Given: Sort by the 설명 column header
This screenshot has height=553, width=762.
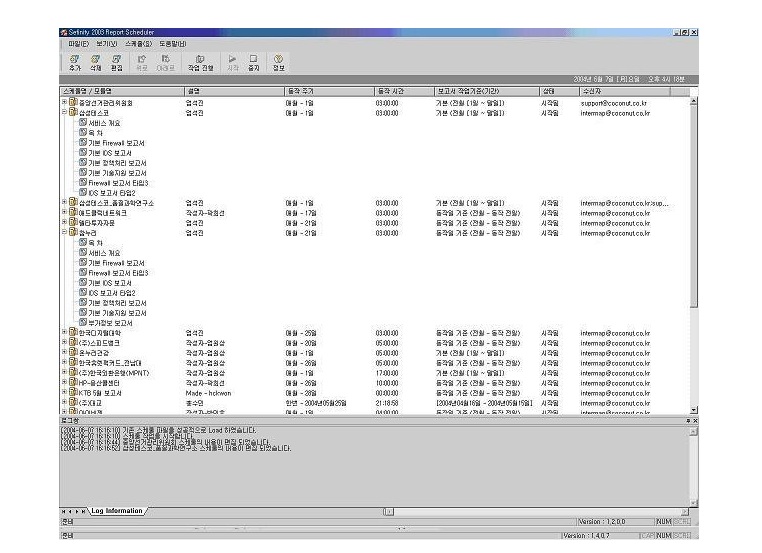Looking at the screenshot, I should point(234,91).
